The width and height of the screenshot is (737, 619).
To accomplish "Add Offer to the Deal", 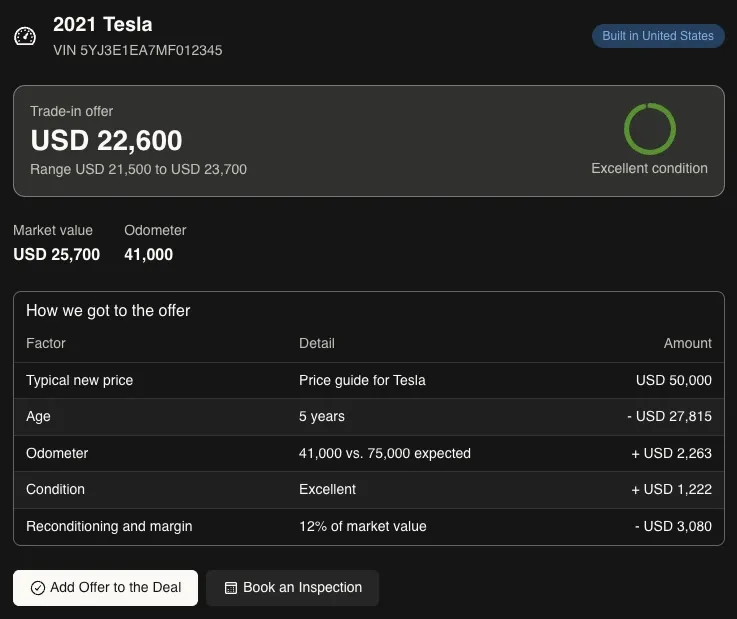I will (105, 588).
